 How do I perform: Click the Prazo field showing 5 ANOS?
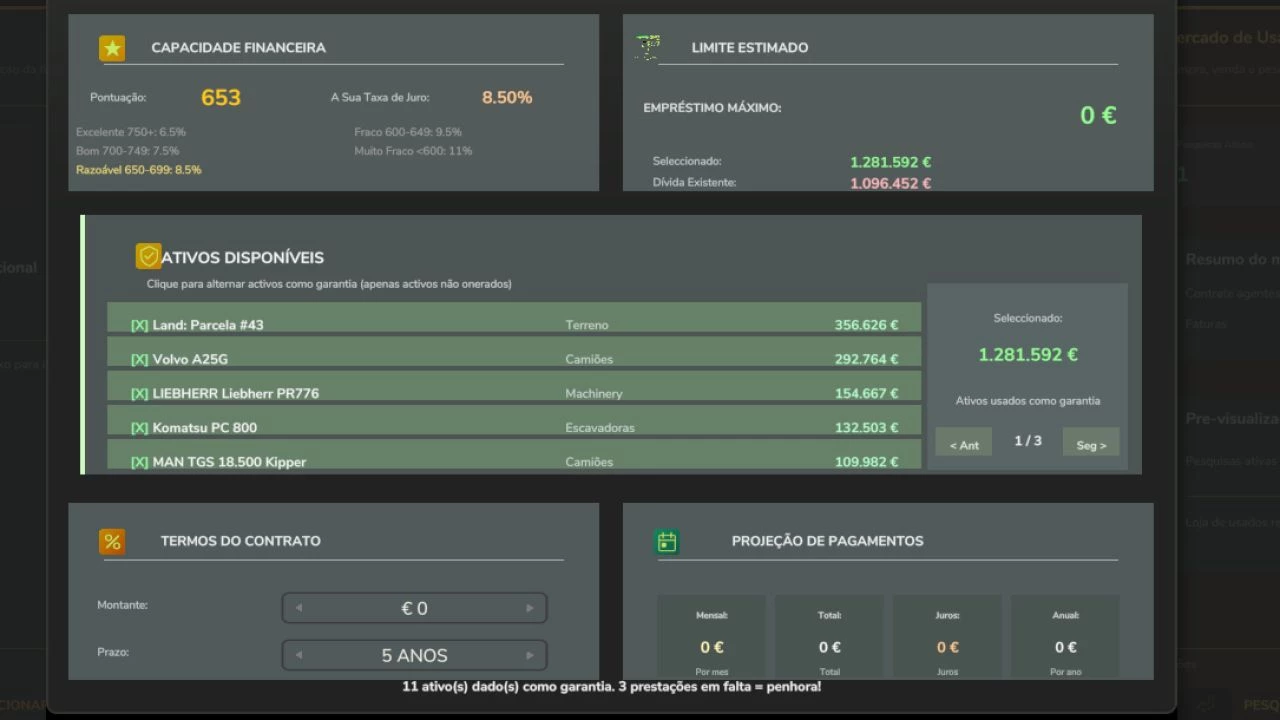click(414, 655)
